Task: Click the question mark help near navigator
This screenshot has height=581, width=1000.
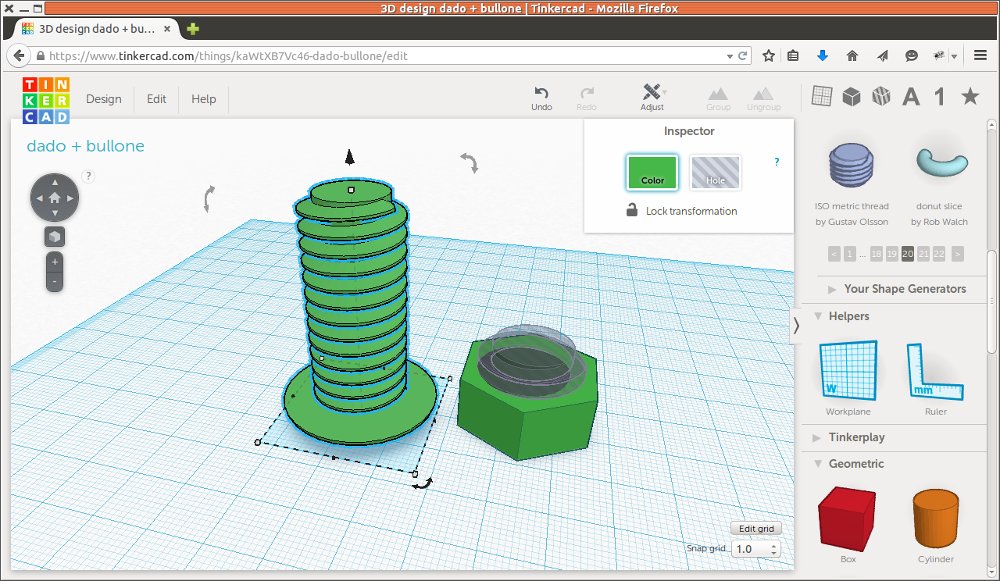Action: [88, 176]
